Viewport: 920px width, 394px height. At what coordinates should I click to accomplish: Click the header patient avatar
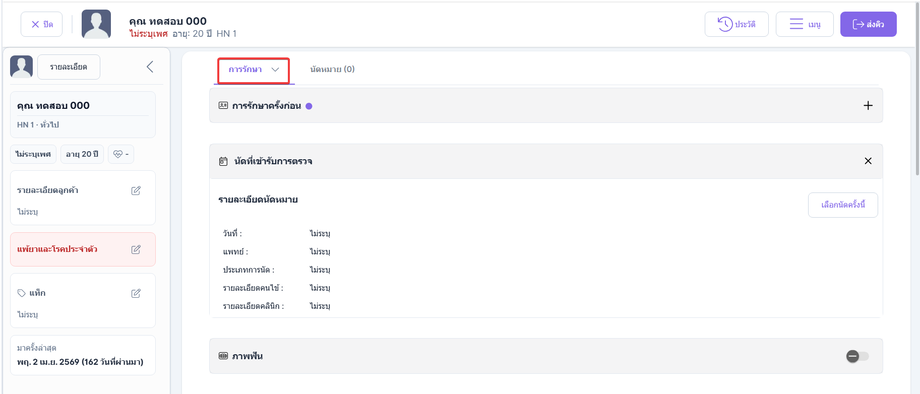pos(96,24)
